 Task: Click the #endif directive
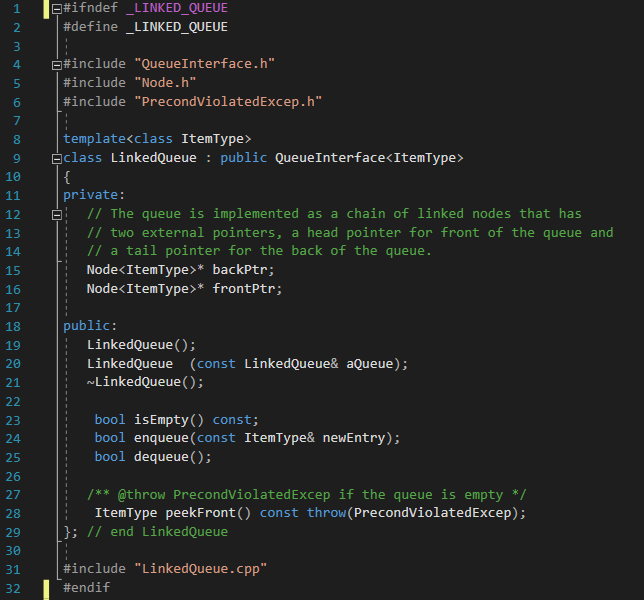pyautogui.click(x=86, y=588)
